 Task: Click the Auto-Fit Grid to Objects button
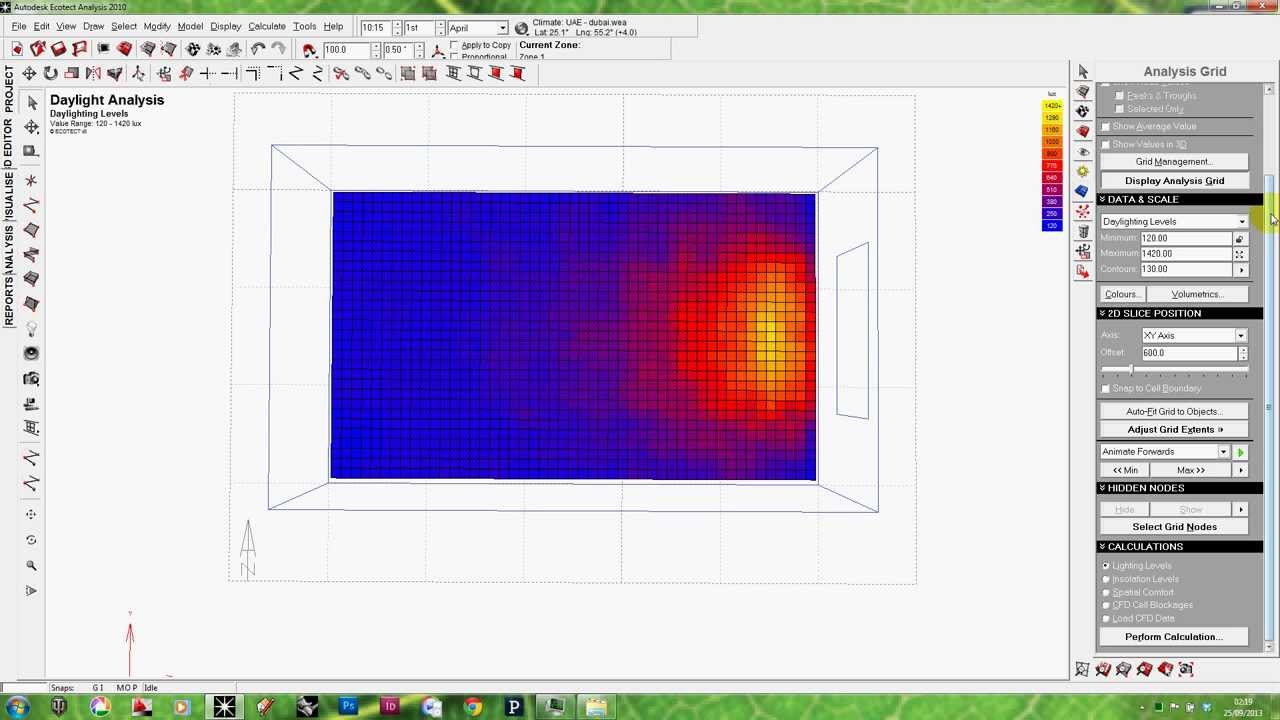click(1173, 412)
